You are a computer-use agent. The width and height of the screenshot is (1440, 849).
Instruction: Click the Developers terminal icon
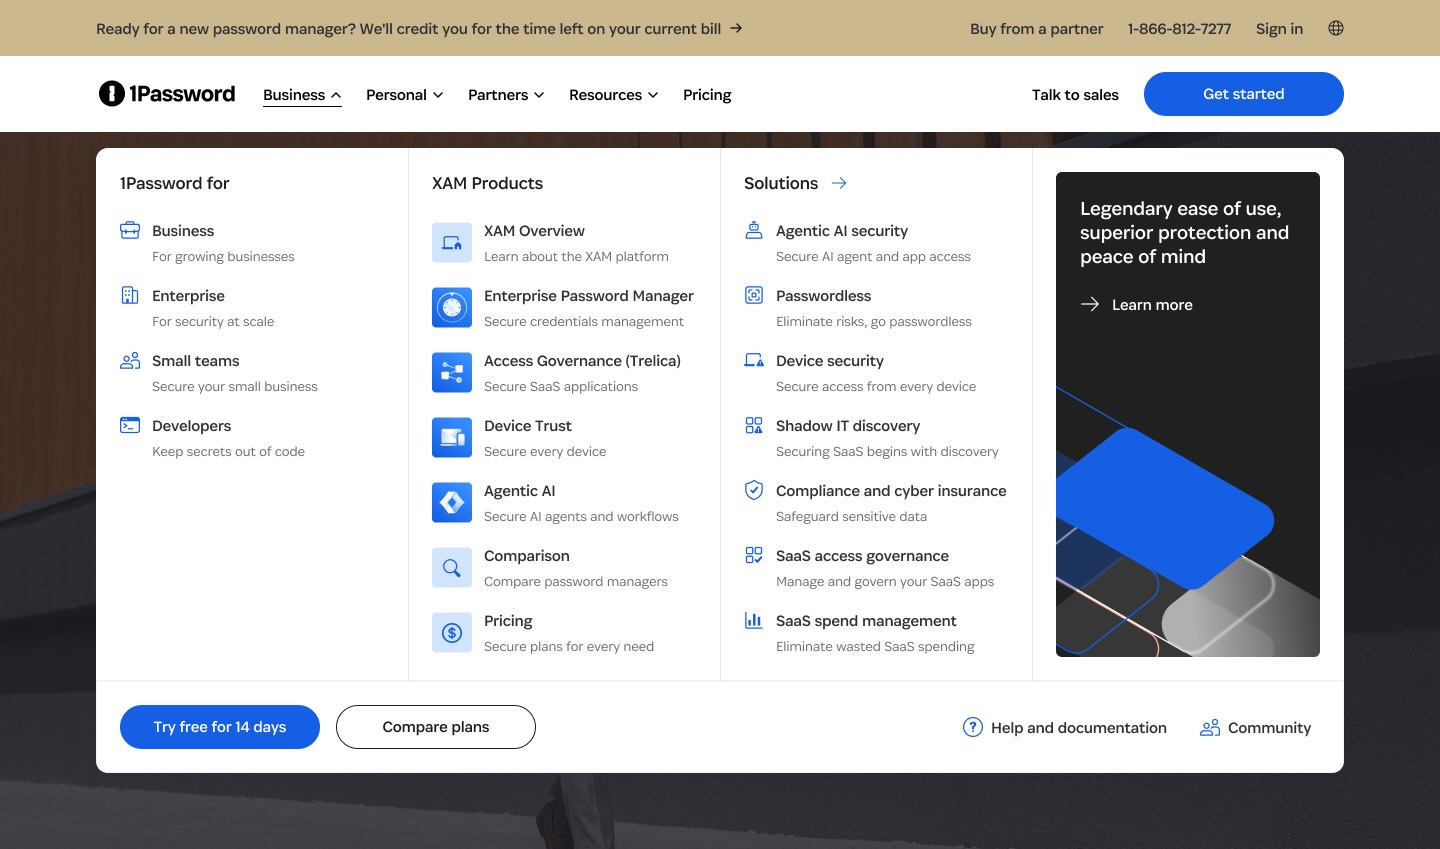point(130,425)
